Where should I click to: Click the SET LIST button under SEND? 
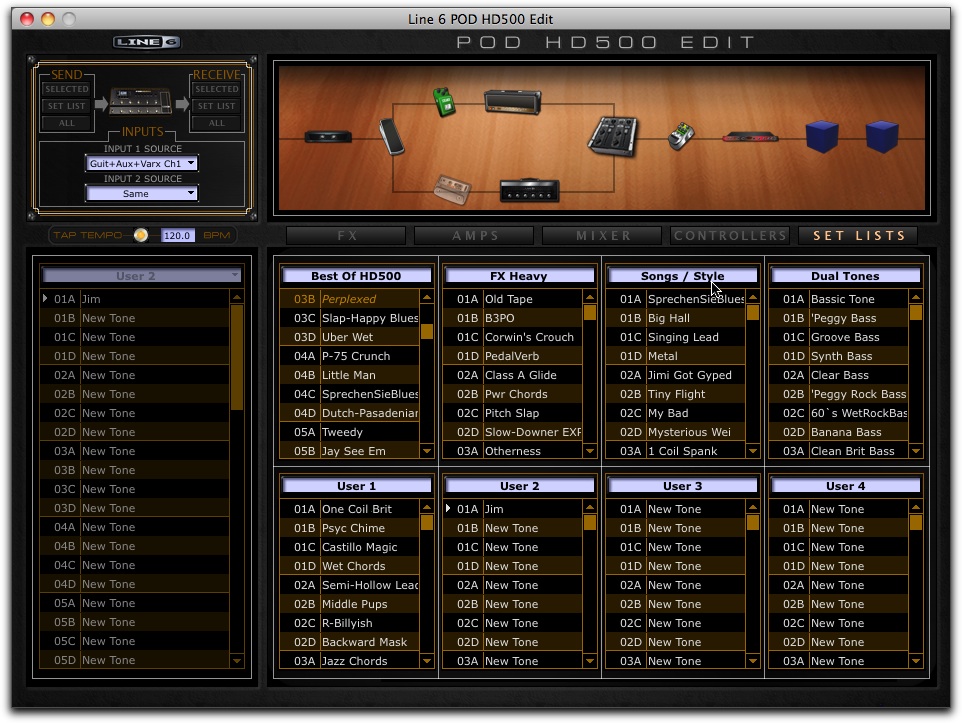[66, 106]
